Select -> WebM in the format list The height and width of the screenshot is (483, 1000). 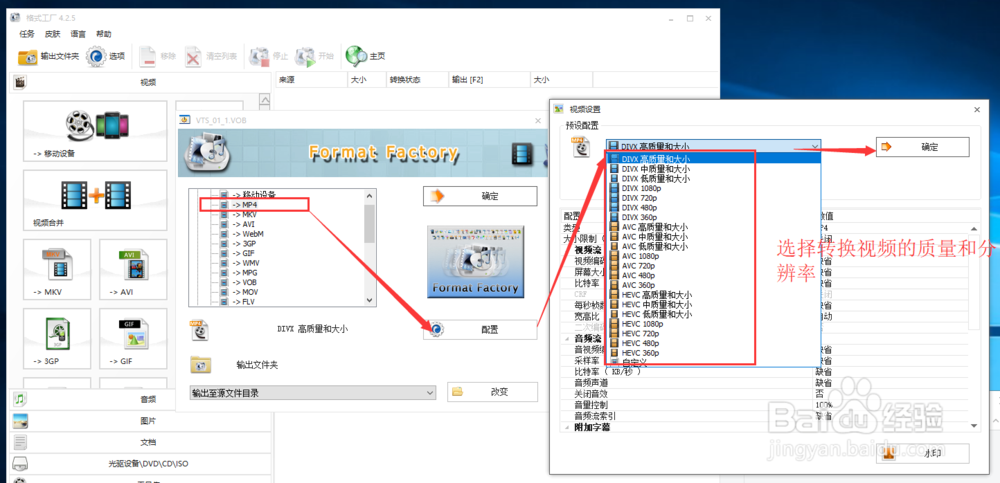248,234
